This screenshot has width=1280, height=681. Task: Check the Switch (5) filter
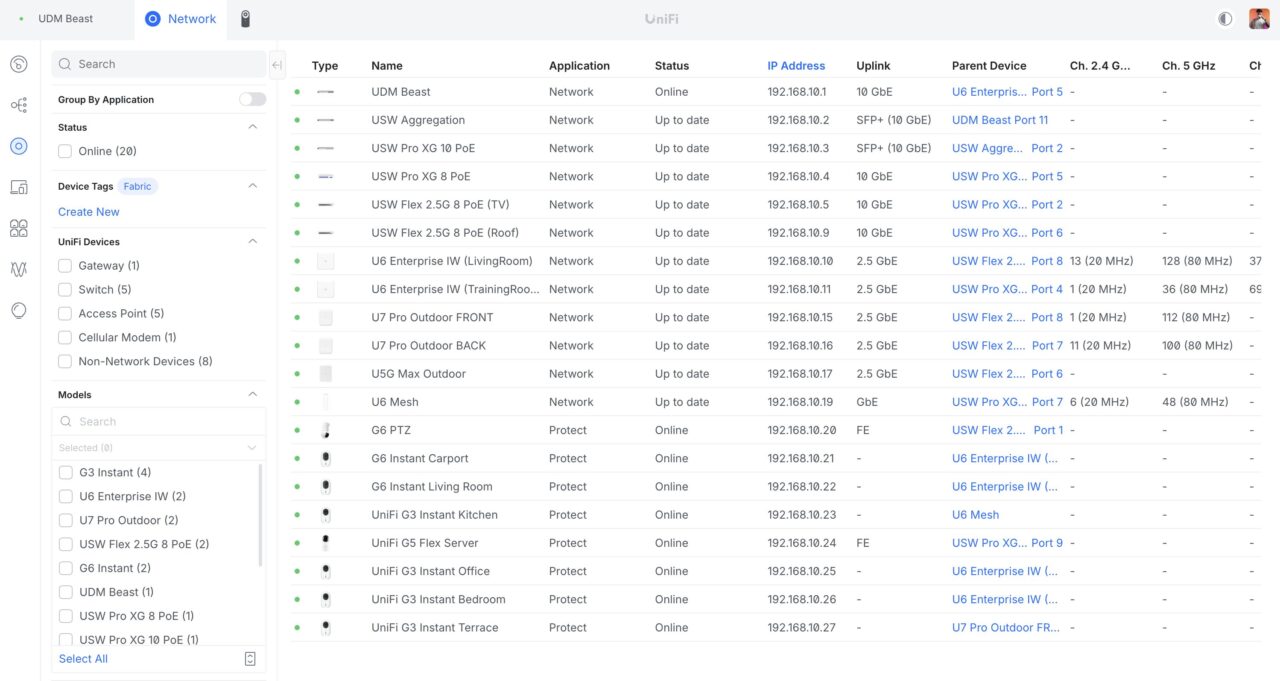point(65,290)
